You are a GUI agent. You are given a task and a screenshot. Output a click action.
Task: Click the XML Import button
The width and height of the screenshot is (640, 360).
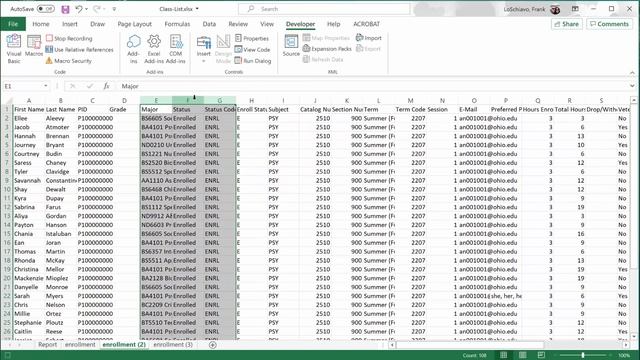(369, 38)
